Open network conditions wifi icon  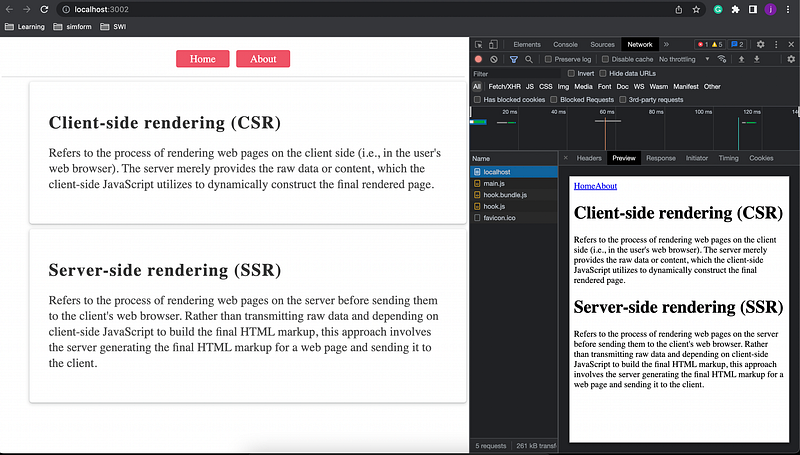(721, 59)
